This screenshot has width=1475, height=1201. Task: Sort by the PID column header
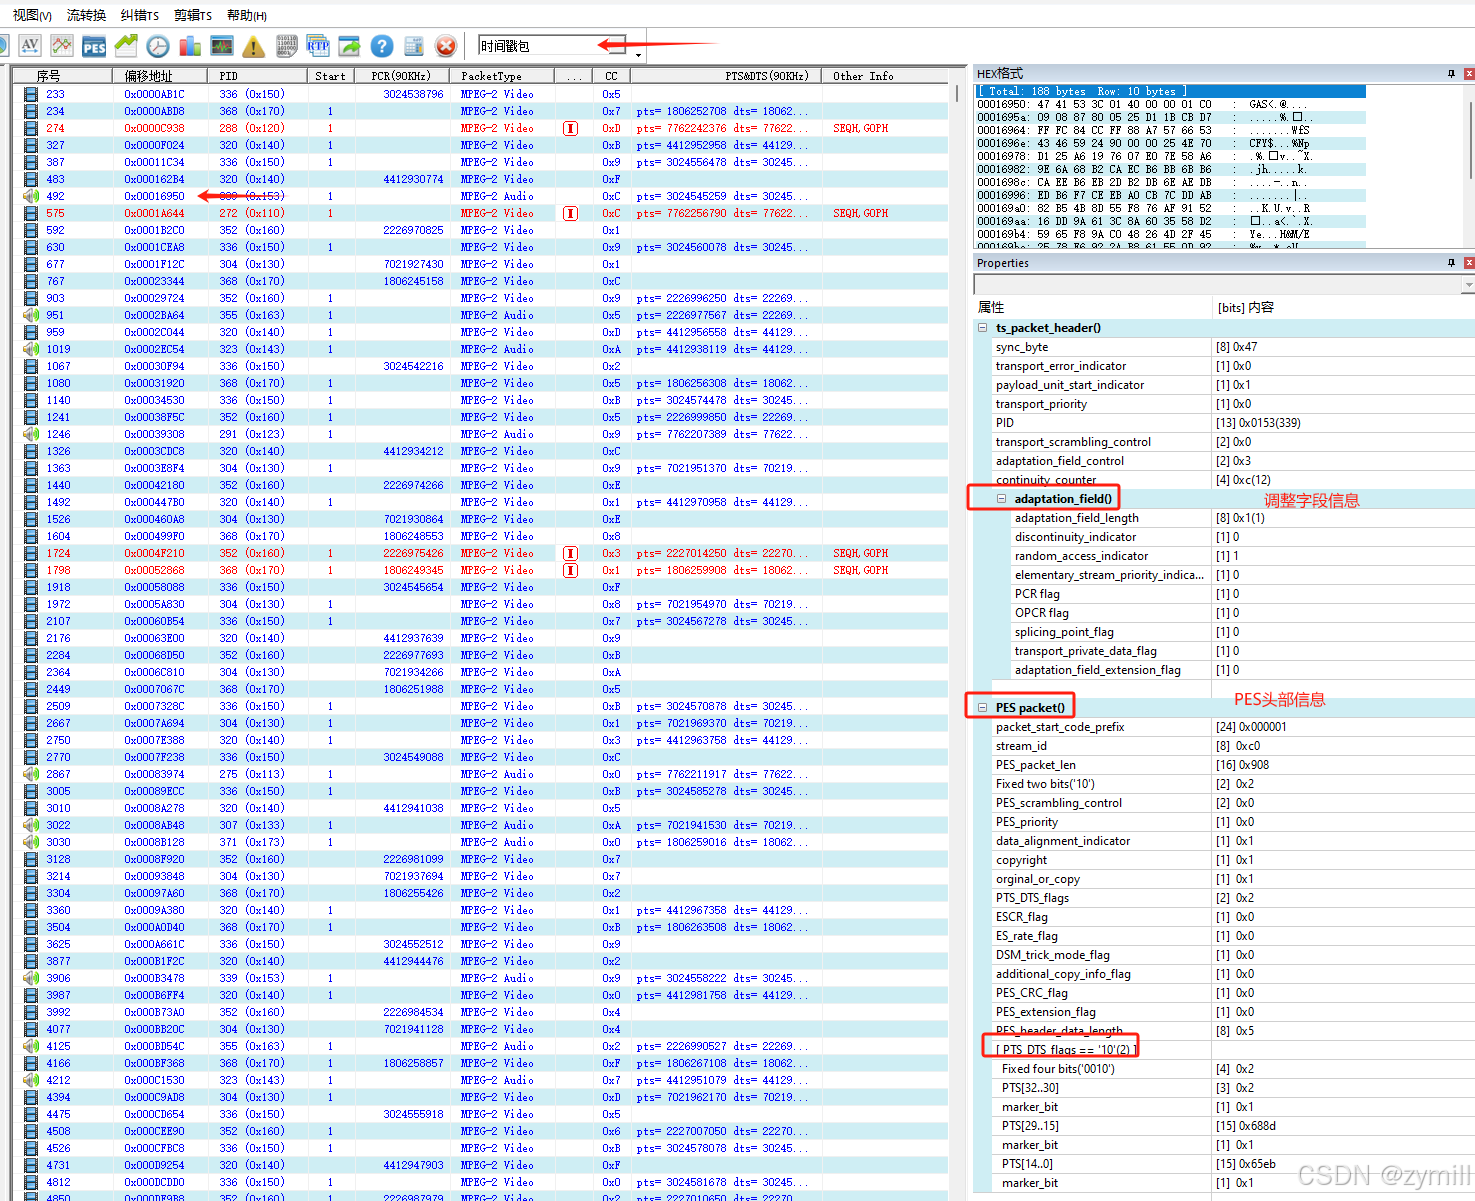257,76
